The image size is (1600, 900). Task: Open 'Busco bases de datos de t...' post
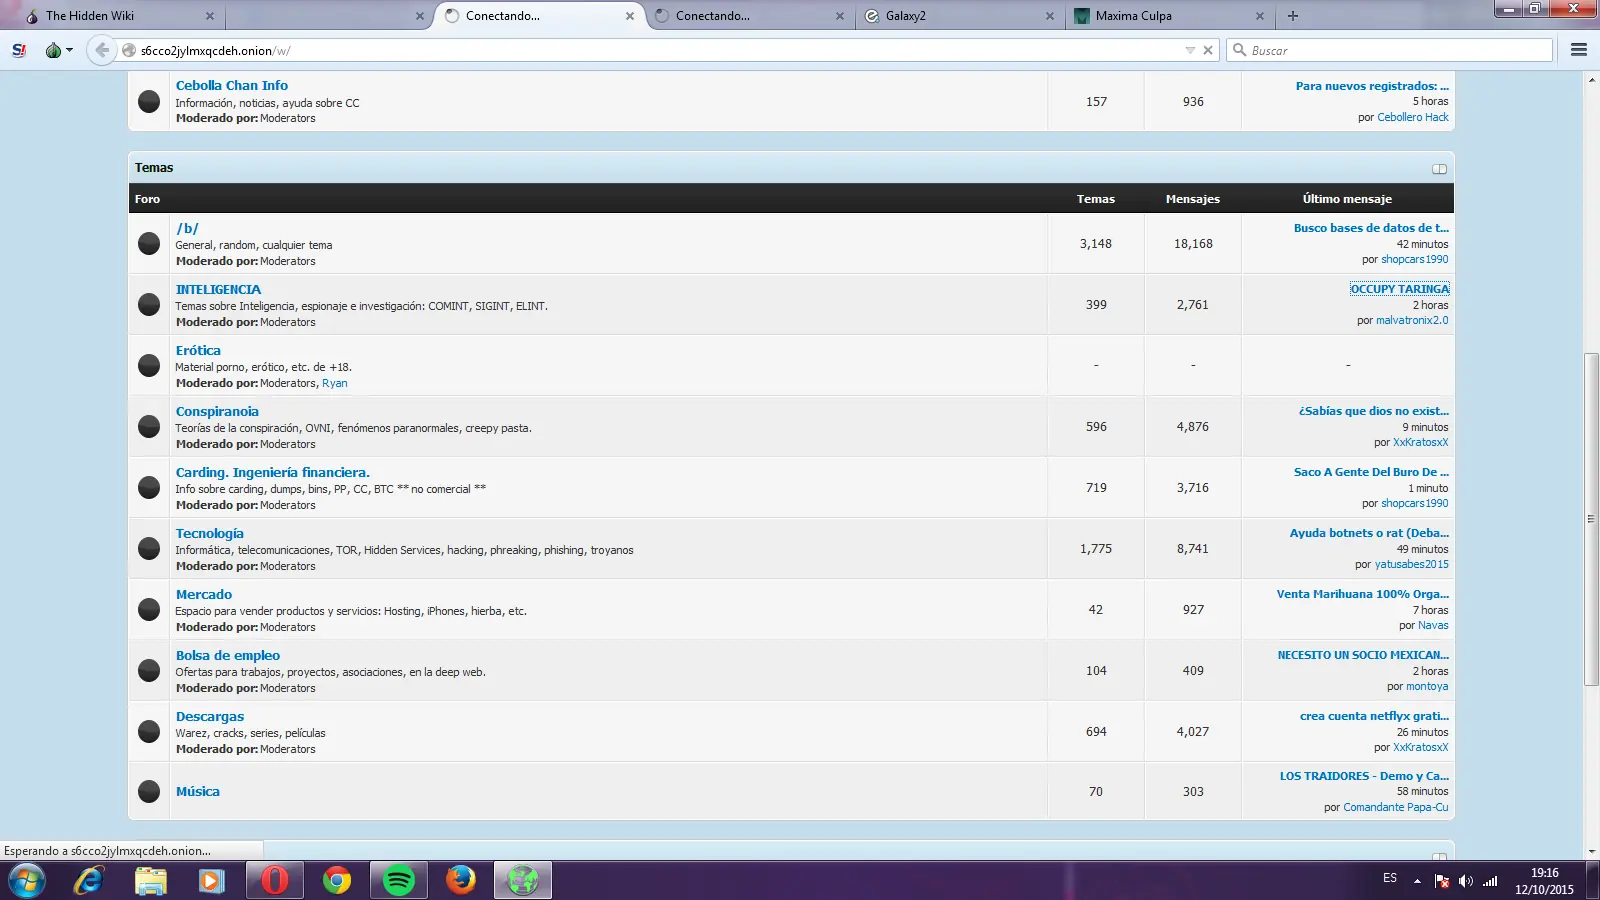point(1371,228)
